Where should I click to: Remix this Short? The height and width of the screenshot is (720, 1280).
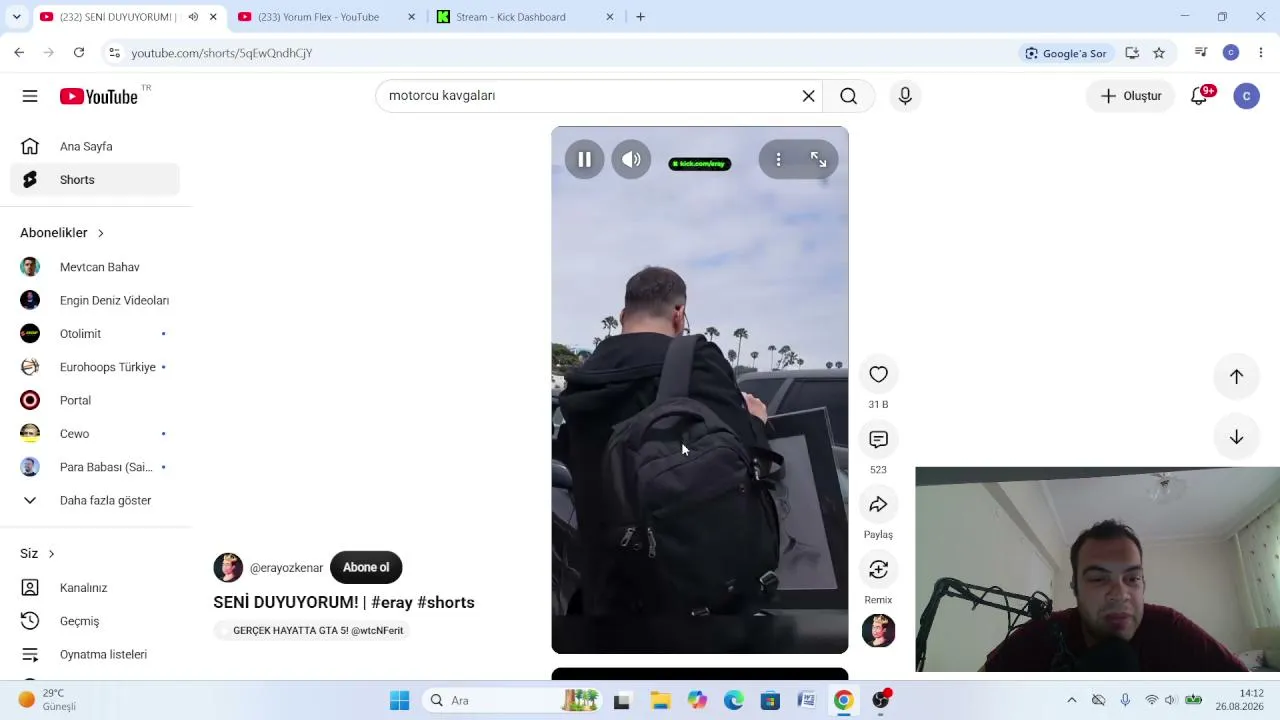tap(878, 569)
